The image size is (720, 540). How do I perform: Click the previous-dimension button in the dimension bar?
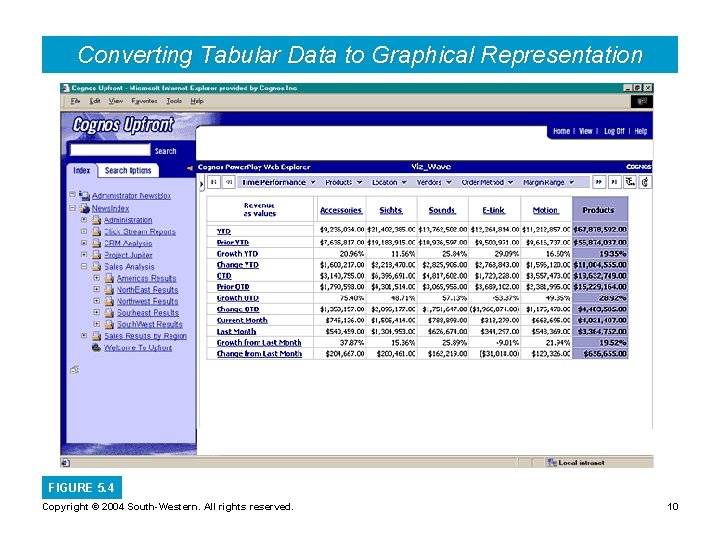(x=229, y=182)
